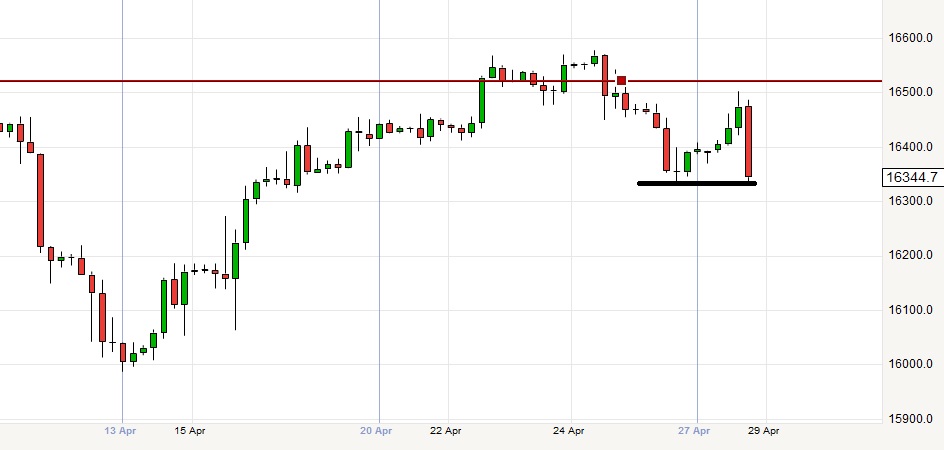This screenshot has width=944, height=450.
Task: Select the 24 Apr date label
Action: (x=569, y=431)
